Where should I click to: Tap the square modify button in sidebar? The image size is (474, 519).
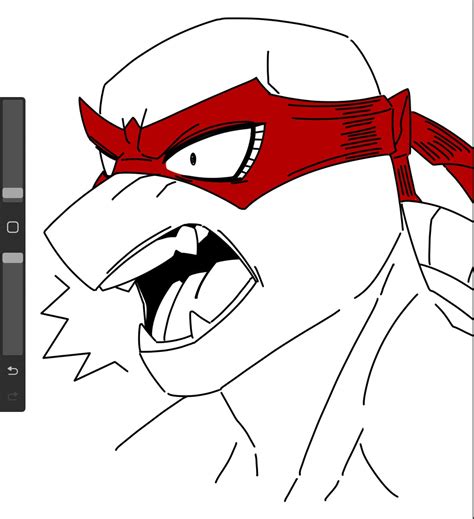pyautogui.click(x=13, y=227)
